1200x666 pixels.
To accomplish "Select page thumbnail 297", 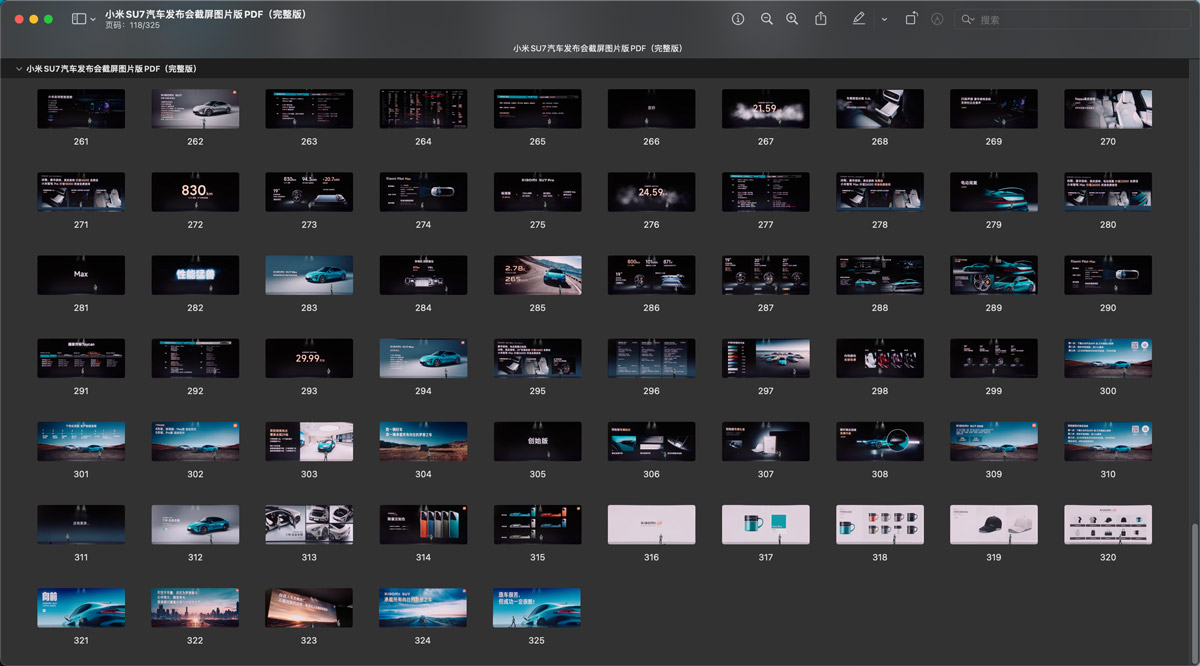I will click(765, 358).
